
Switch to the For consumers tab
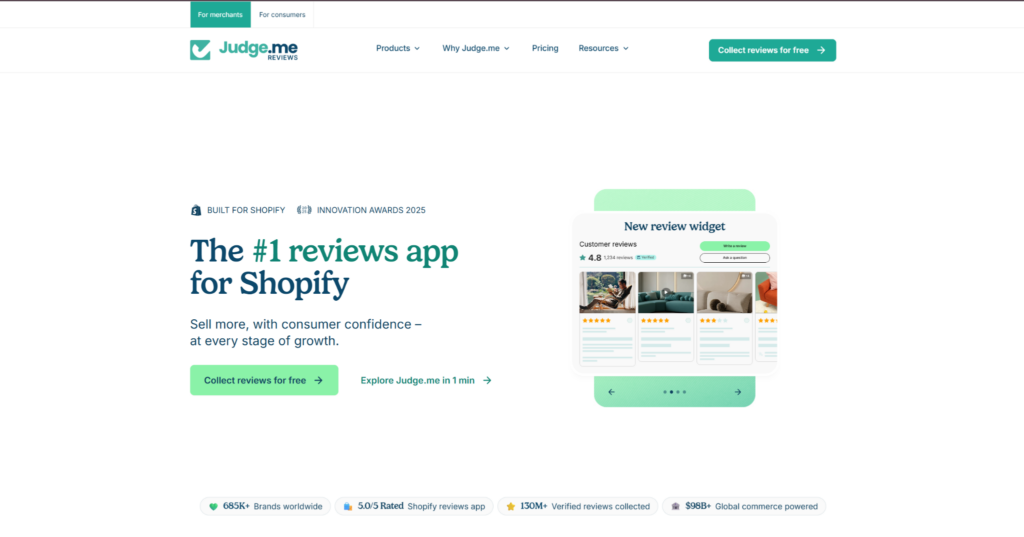[282, 14]
